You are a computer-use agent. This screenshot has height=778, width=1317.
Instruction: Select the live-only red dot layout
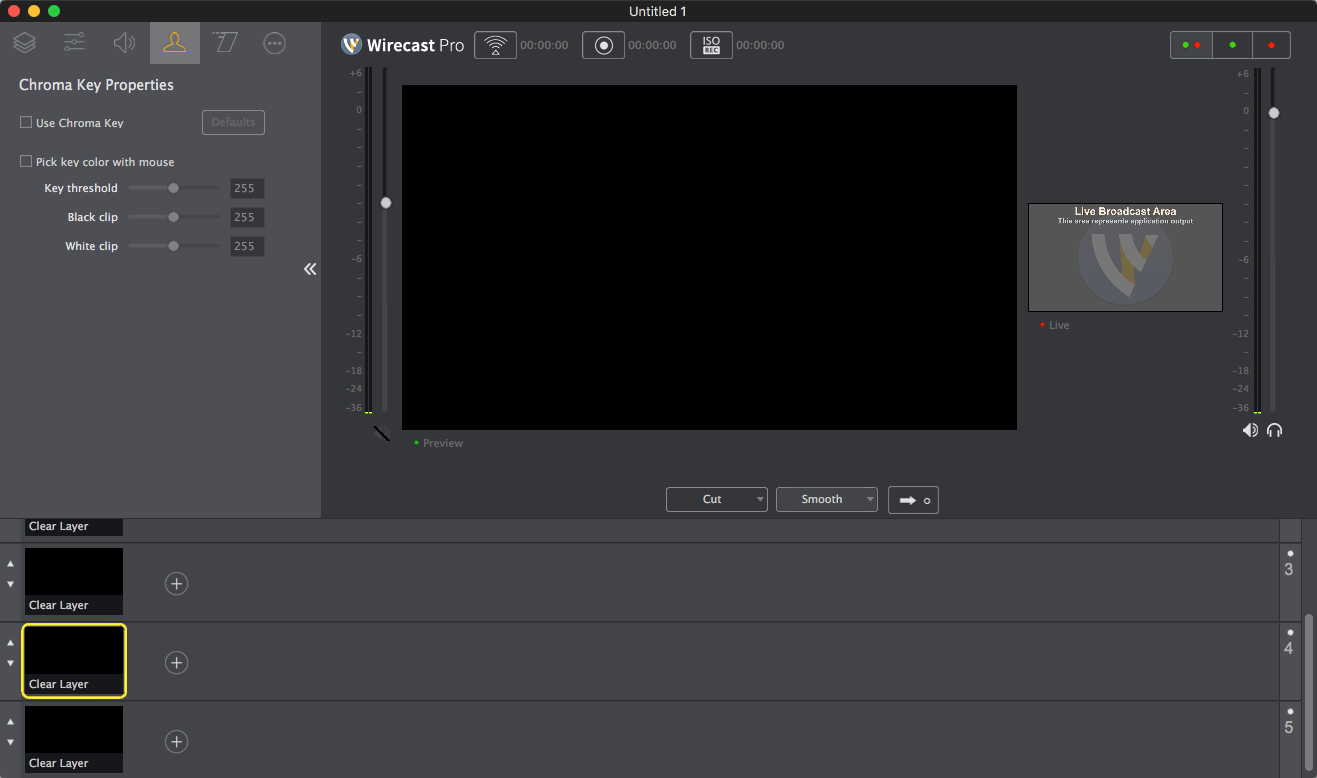[x=1271, y=45]
